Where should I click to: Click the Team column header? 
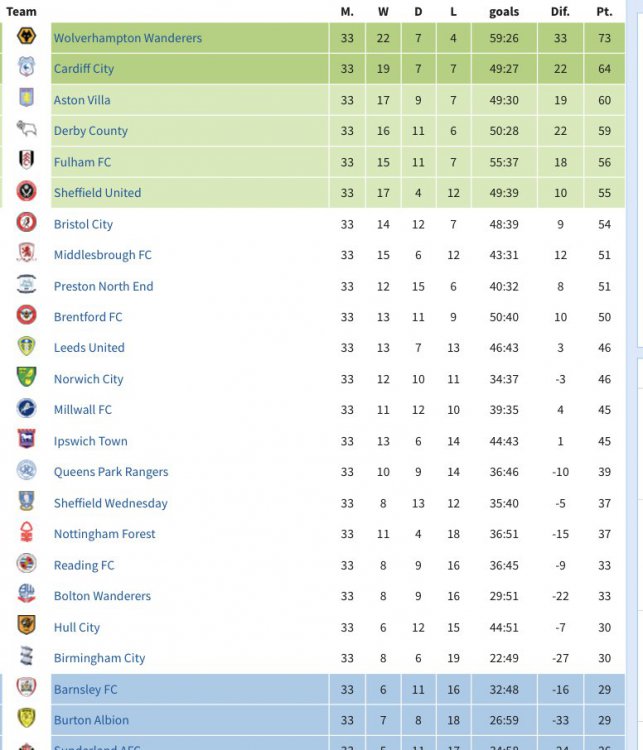pos(21,12)
